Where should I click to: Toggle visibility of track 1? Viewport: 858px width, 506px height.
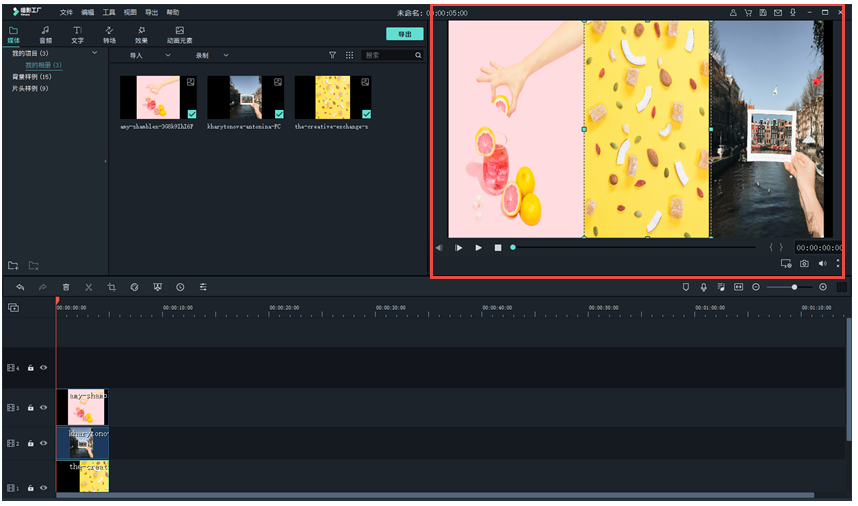(x=43, y=487)
